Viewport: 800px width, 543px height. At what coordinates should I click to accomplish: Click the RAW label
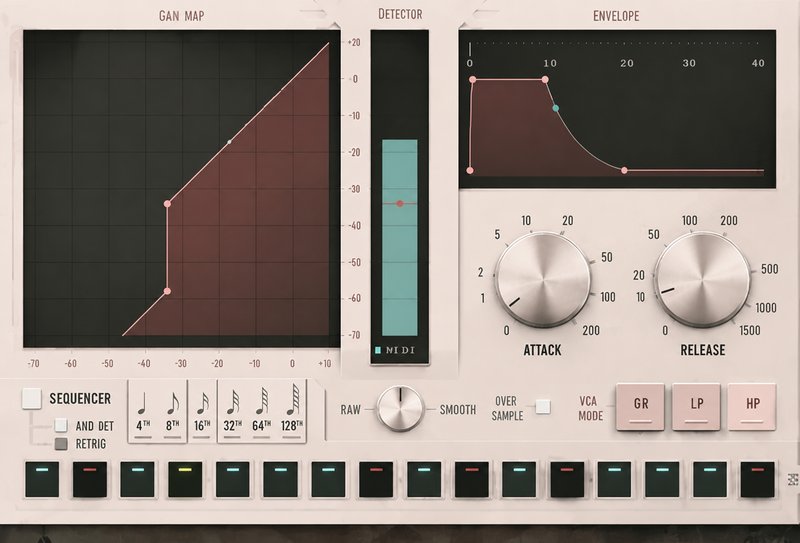[x=351, y=410]
